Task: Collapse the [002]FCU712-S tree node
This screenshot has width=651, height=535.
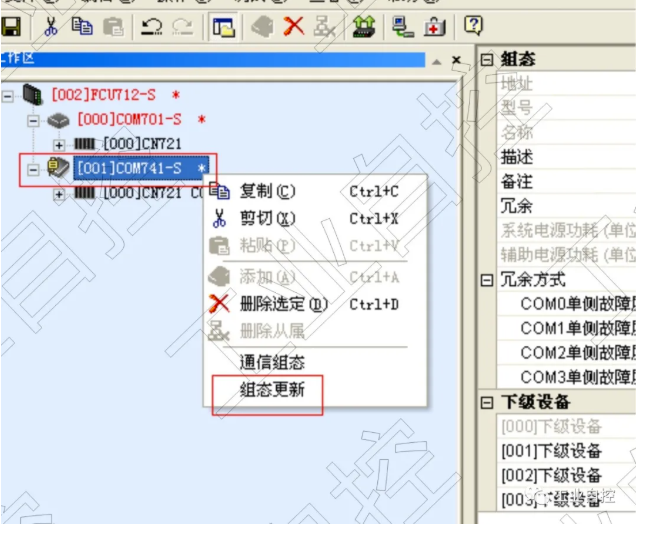Action: 8,96
